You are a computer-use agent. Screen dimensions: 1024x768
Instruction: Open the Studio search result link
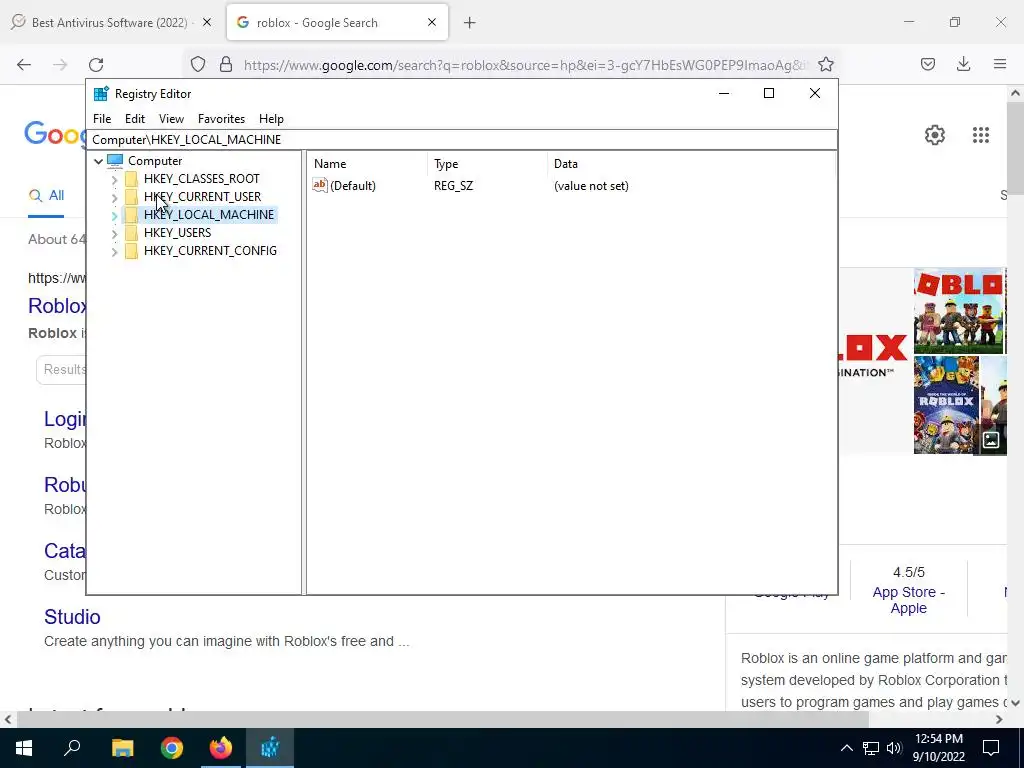click(72, 617)
